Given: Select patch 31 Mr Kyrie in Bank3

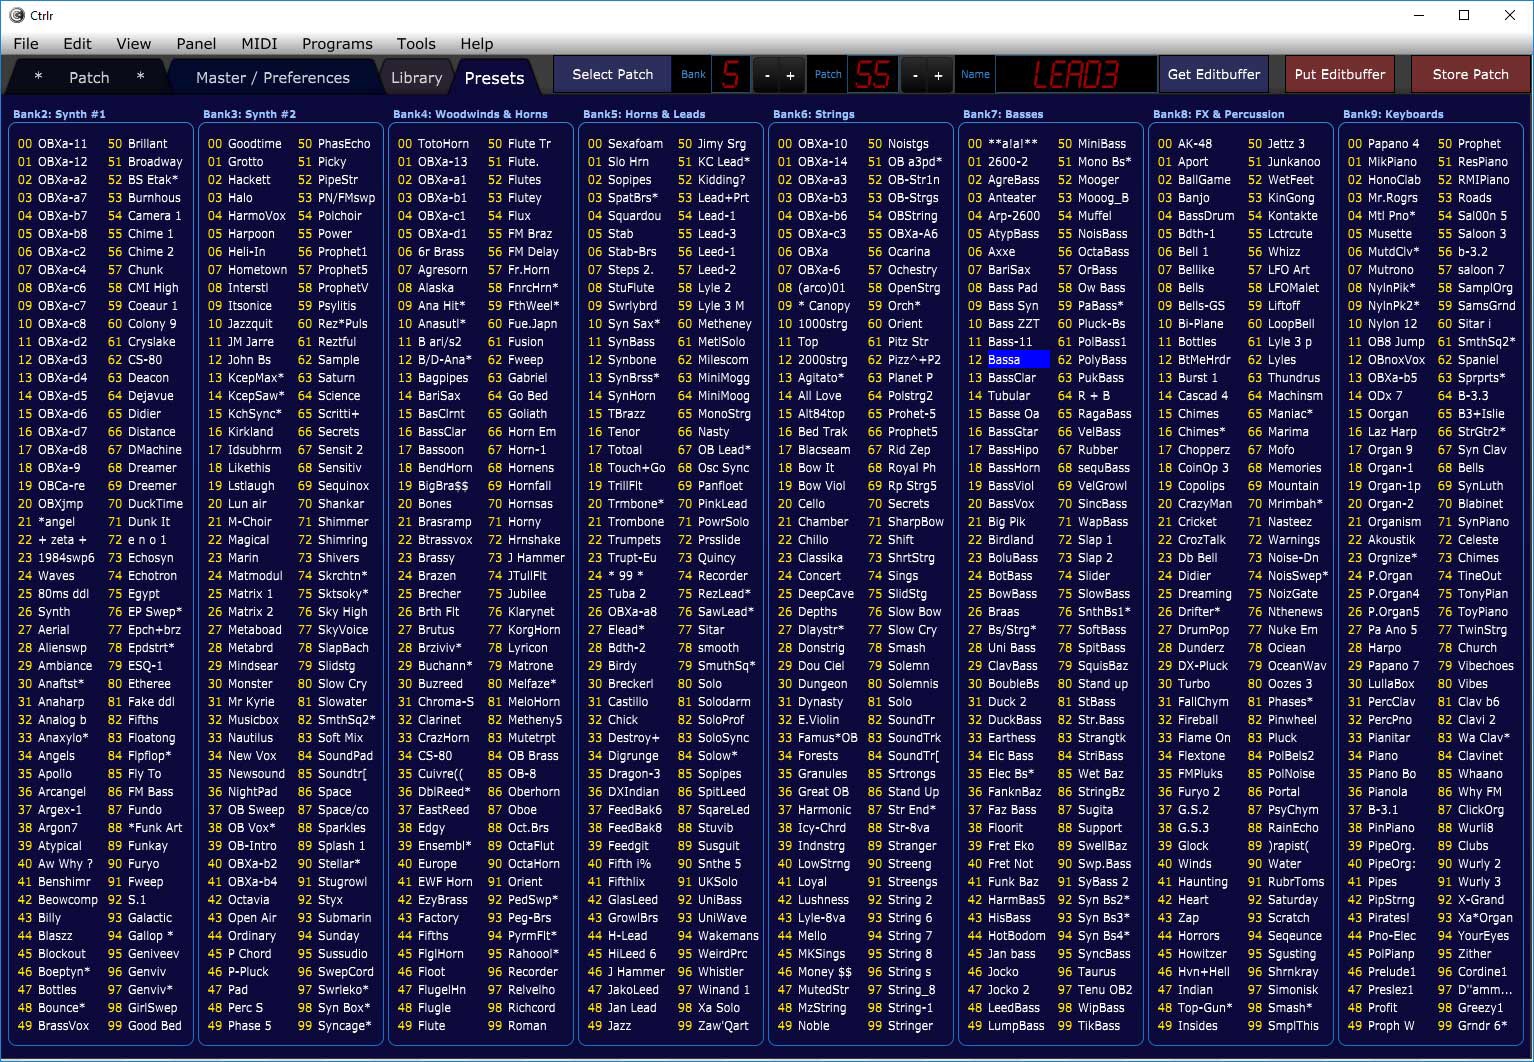Looking at the screenshot, I should [241, 702].
